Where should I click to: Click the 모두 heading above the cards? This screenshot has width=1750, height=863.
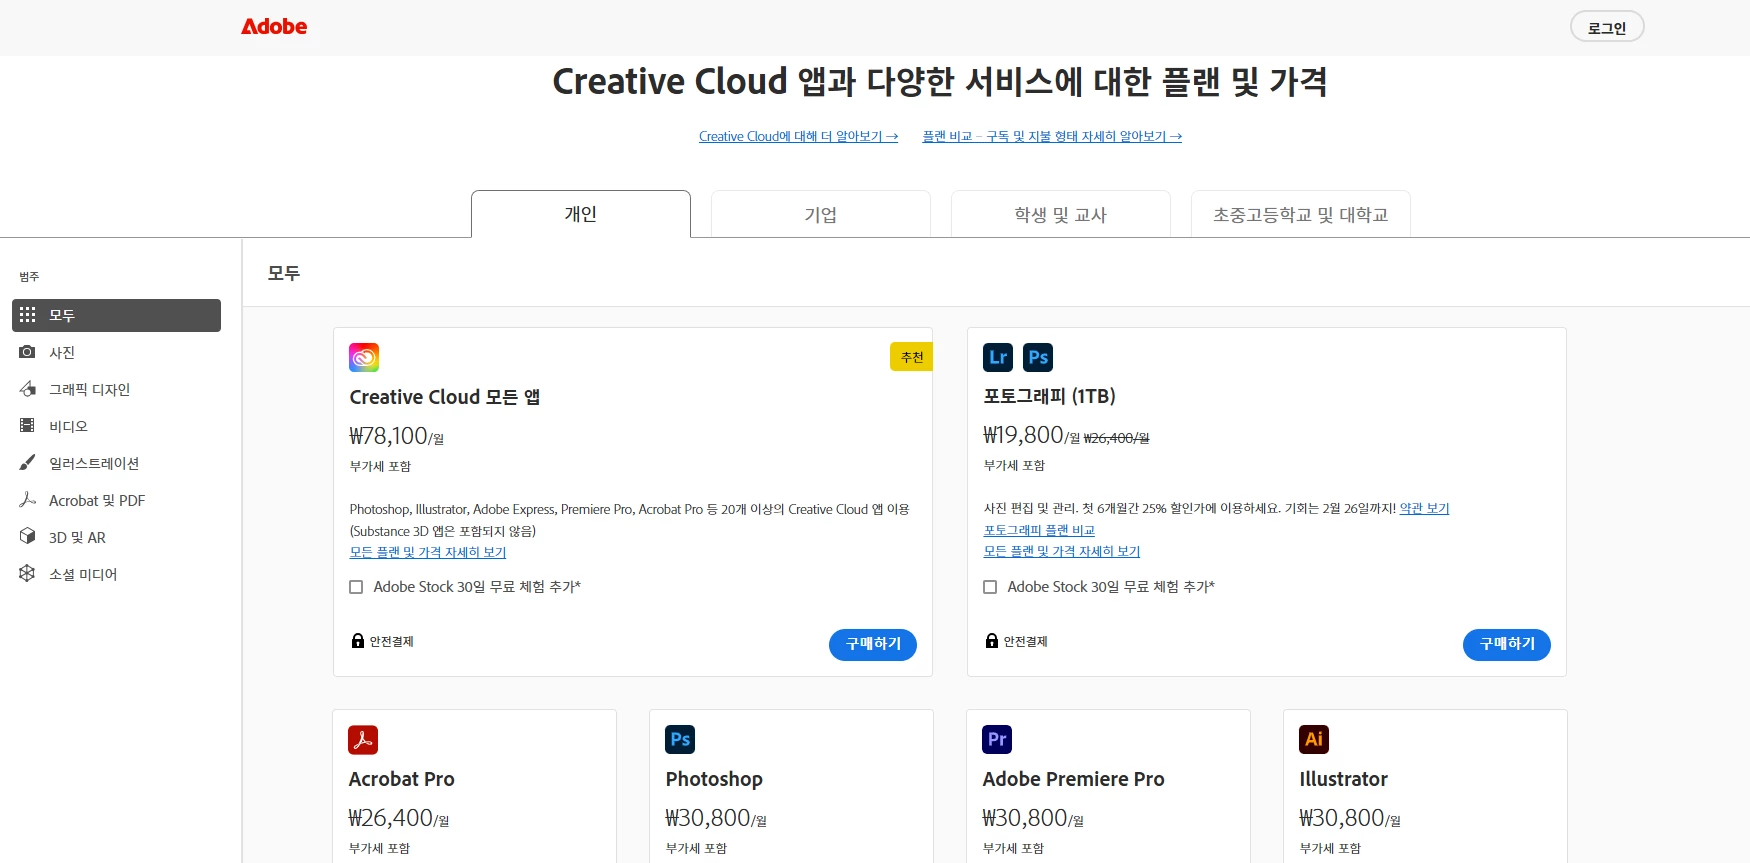(284, 273)
